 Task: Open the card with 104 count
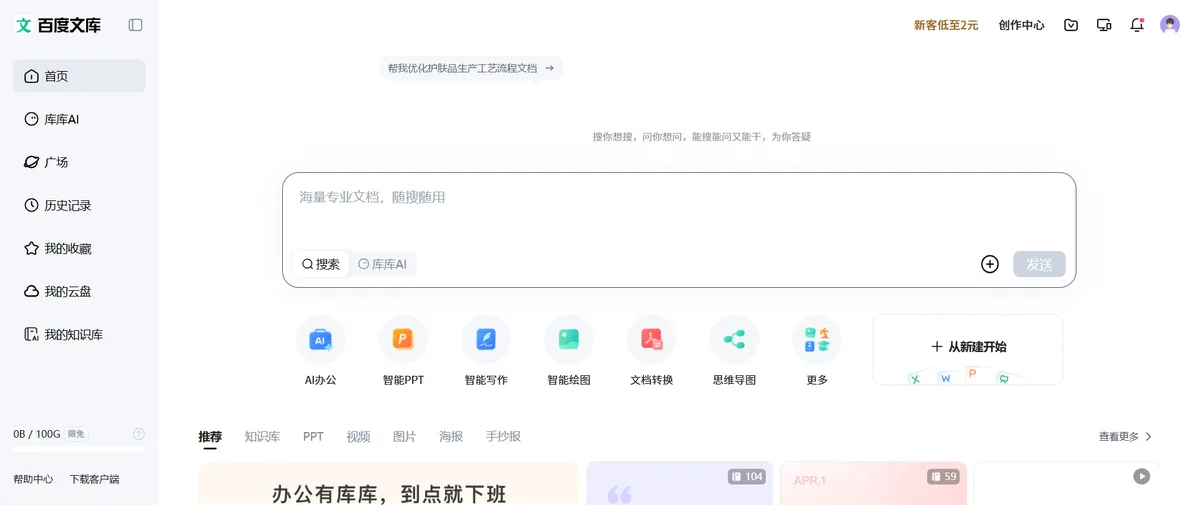[679, 483]
